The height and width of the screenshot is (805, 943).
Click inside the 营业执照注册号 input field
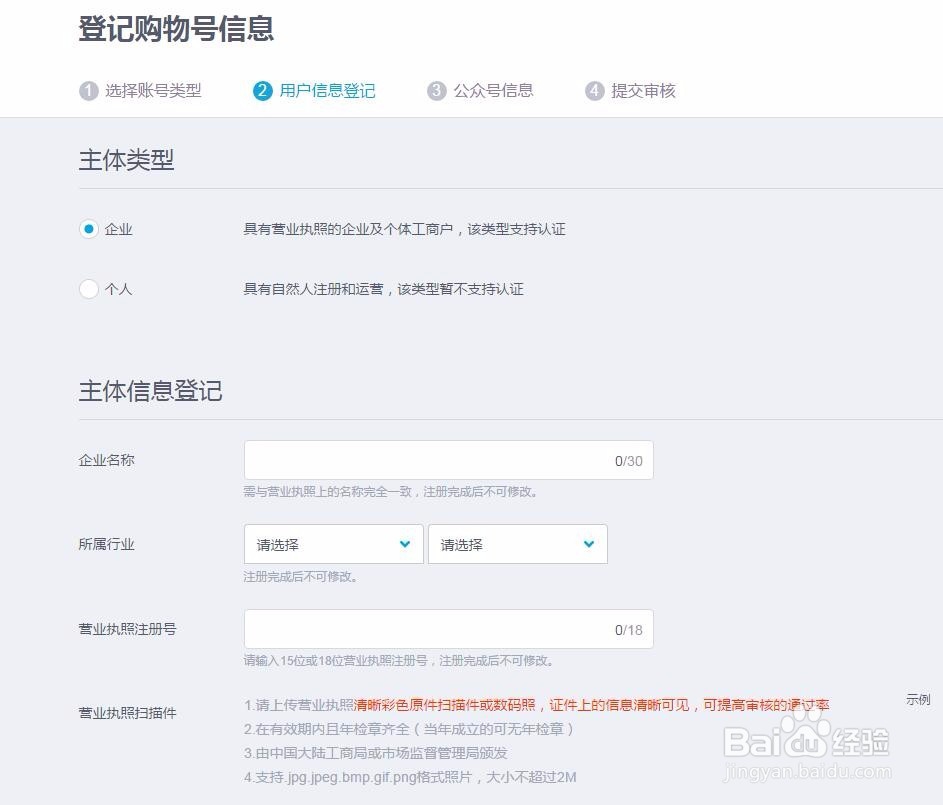pos(447,628)
